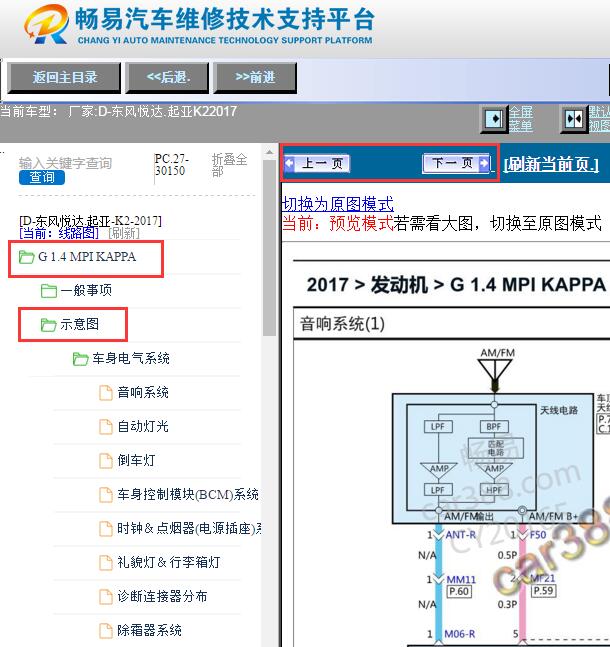Click the 车身控制模块(BCM)系统 document icon
This screenshot has width=610, height=647.
[106, 494]
